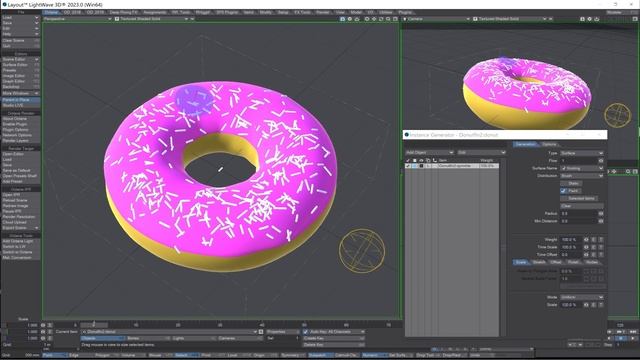Viewport: 640px width, 360px height.
Task: Switch to Generation tab in Instance Generator
Action: click(525, 144)
